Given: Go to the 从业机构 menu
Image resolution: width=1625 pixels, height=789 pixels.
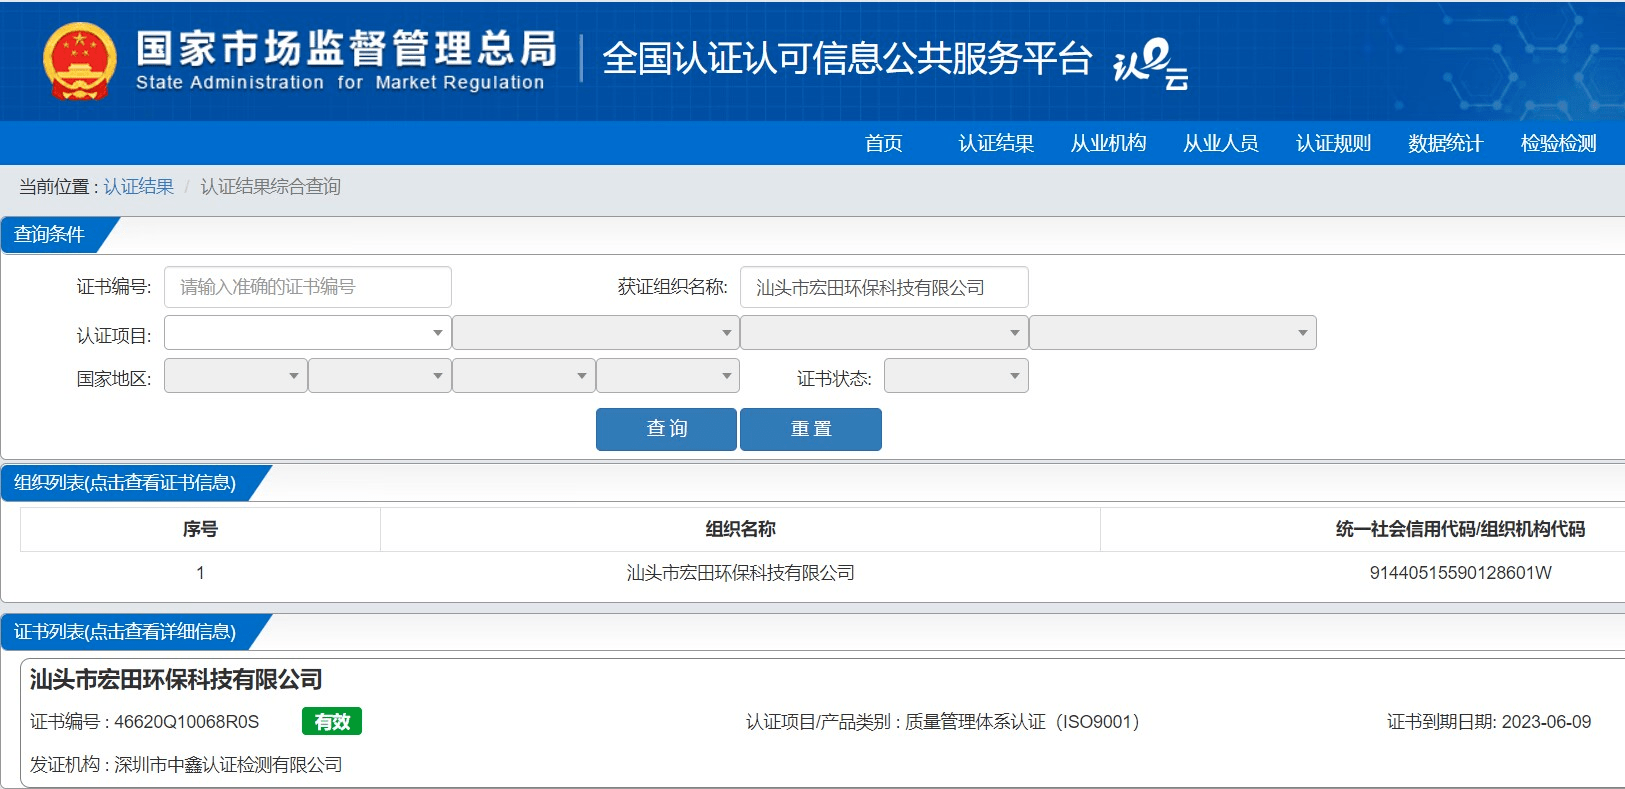Looking at the screenshot, I should pos(1108,143).
